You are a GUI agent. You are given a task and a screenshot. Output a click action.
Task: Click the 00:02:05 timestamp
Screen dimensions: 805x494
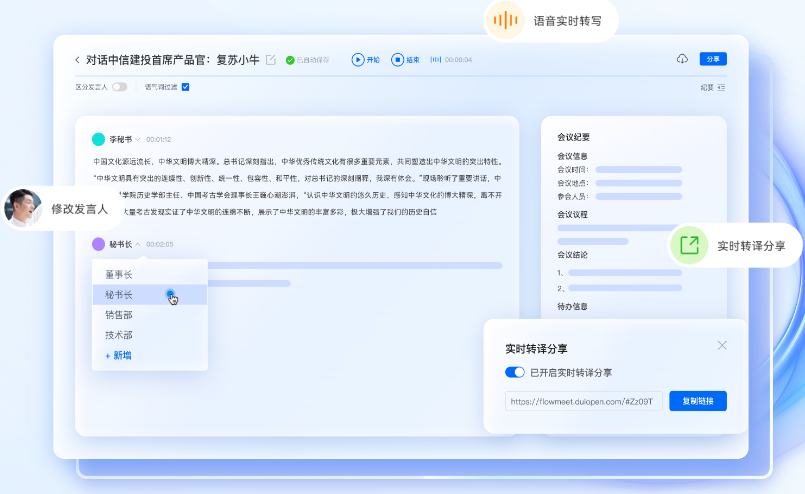click(160, 244)
